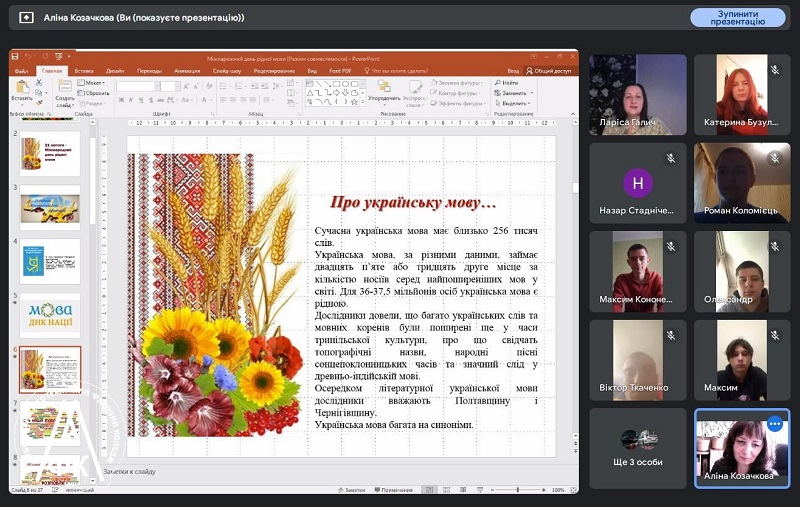Viewport: 800px width, 507px height.
Task: Switch to slide sorter view icon
Action: pyautogui.click(x=446, y=490)
